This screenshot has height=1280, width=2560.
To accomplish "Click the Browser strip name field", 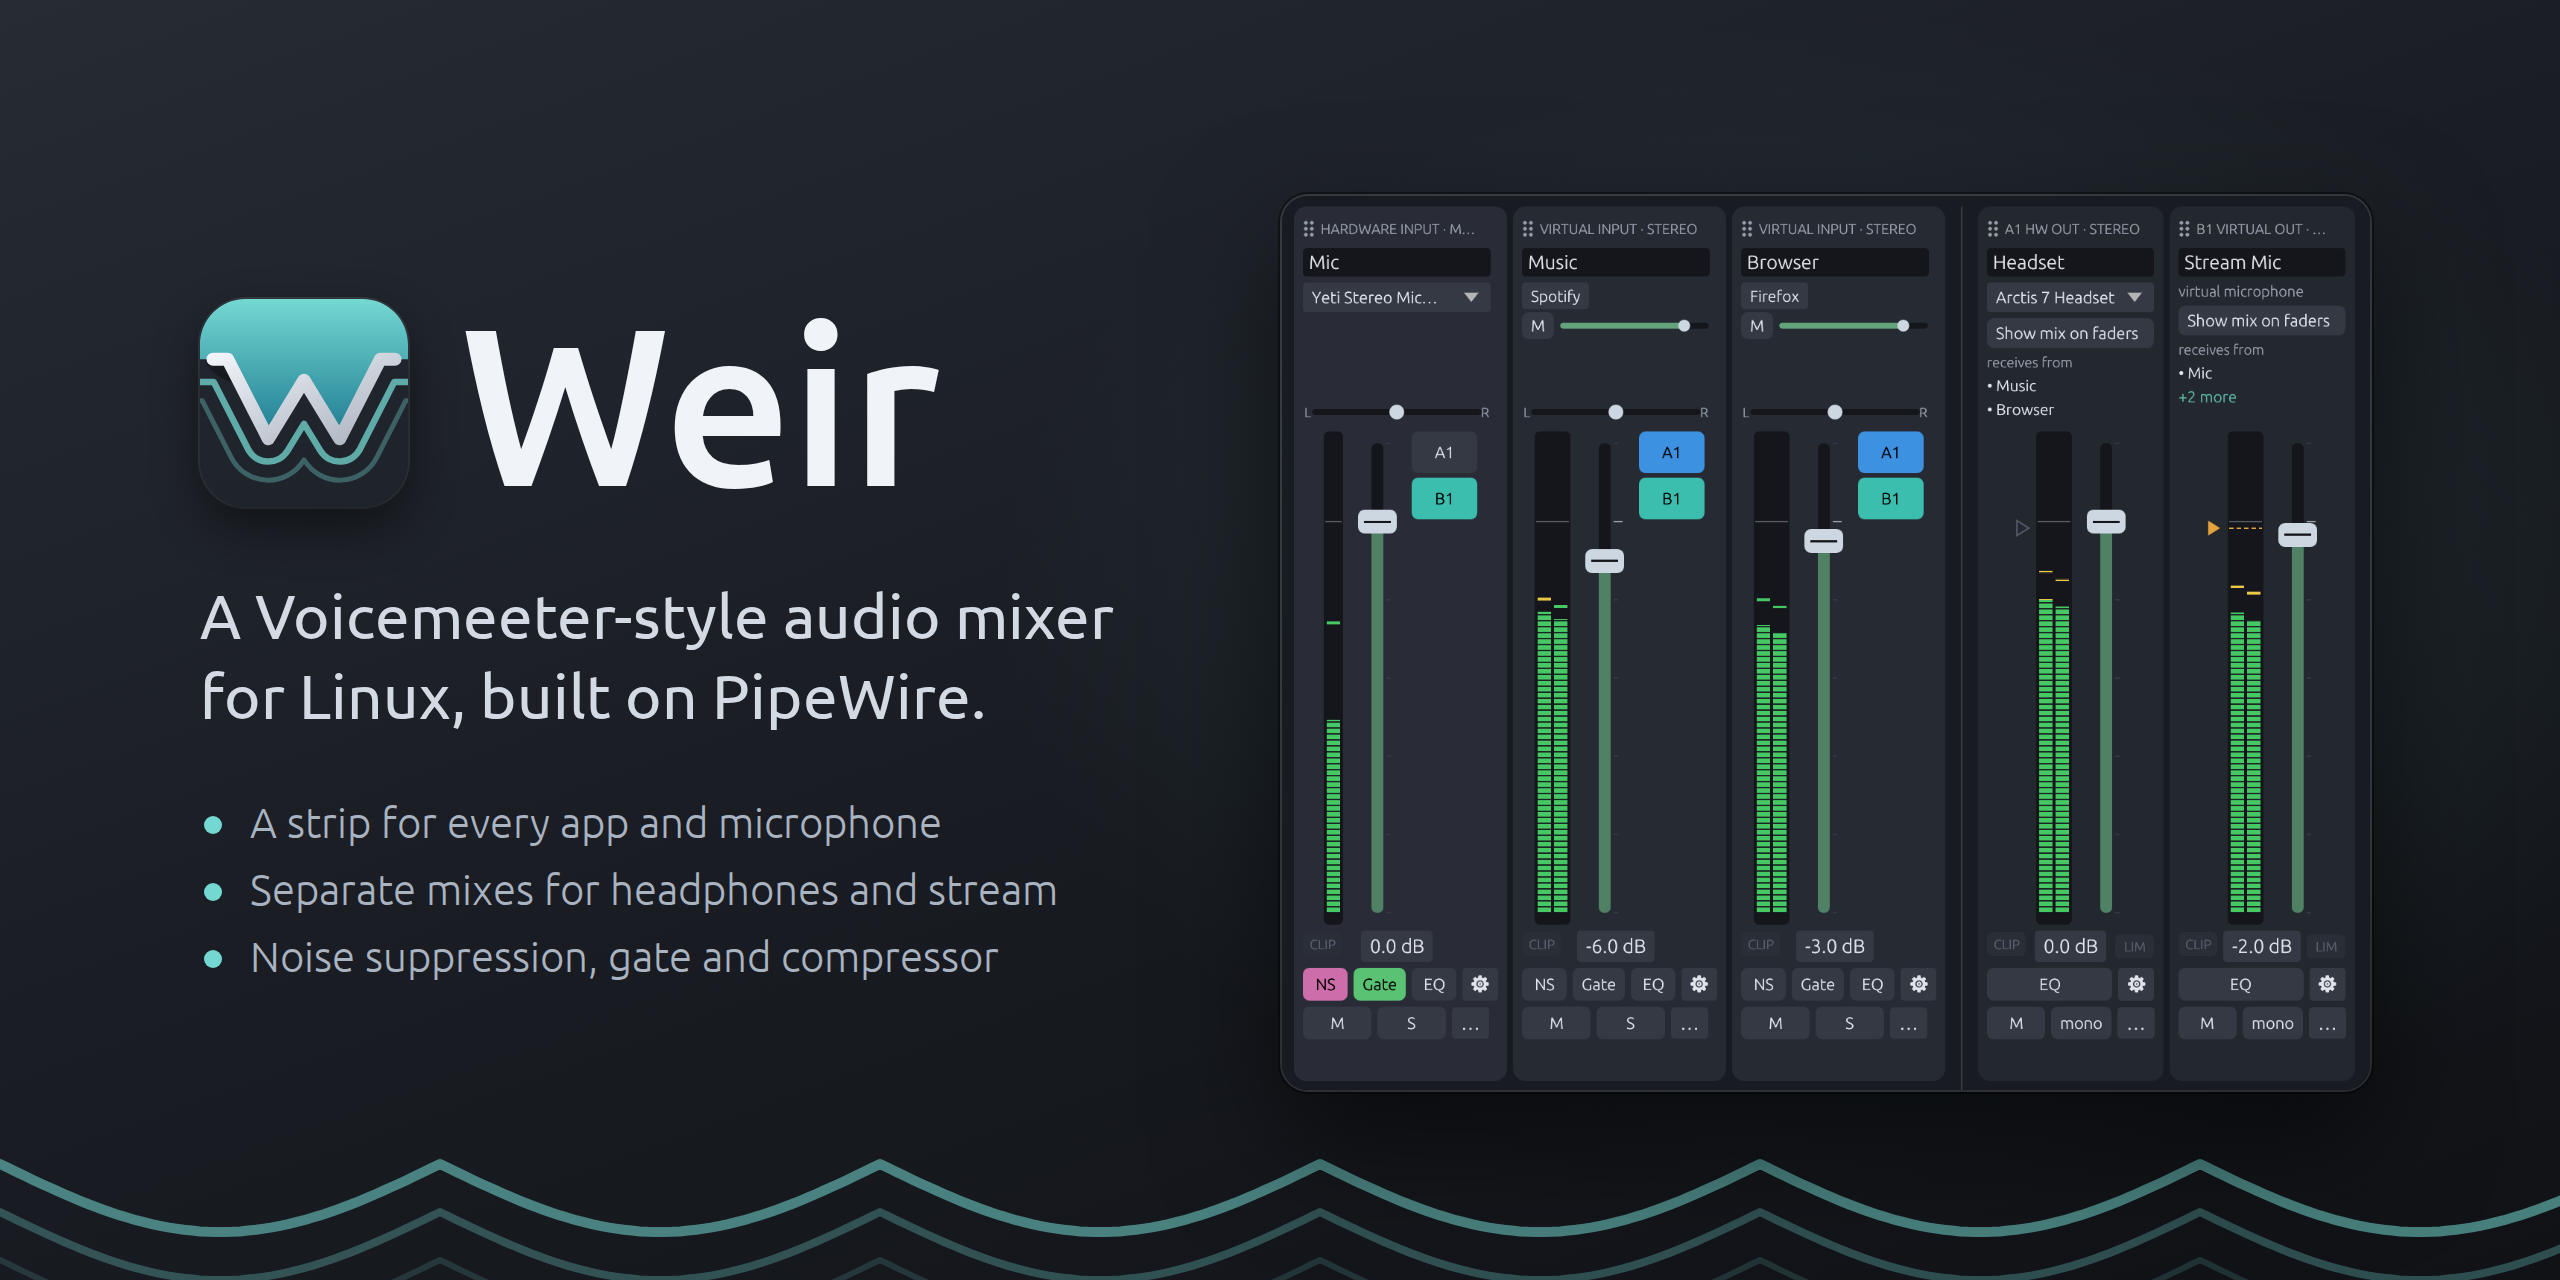I will coord(1834,262).
